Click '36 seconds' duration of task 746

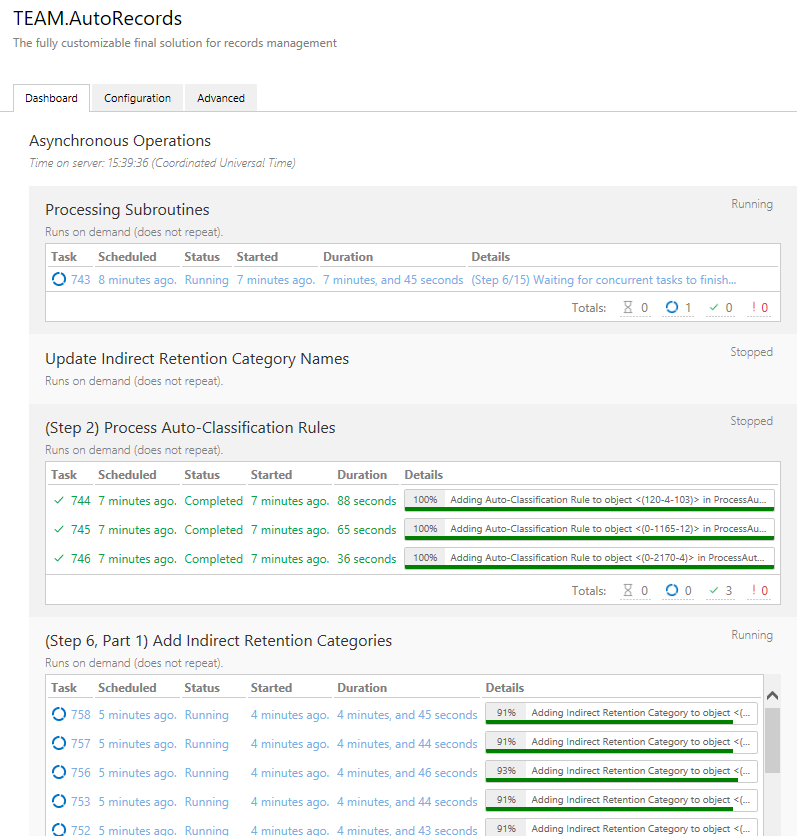click(367, 558)
